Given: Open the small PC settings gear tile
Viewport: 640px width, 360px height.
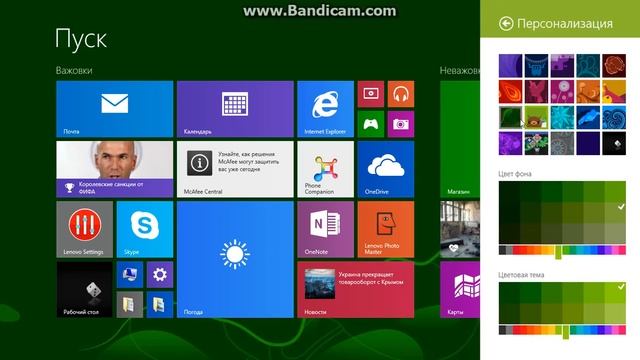Looking at the screenshot, I should (x=160, y=275).
